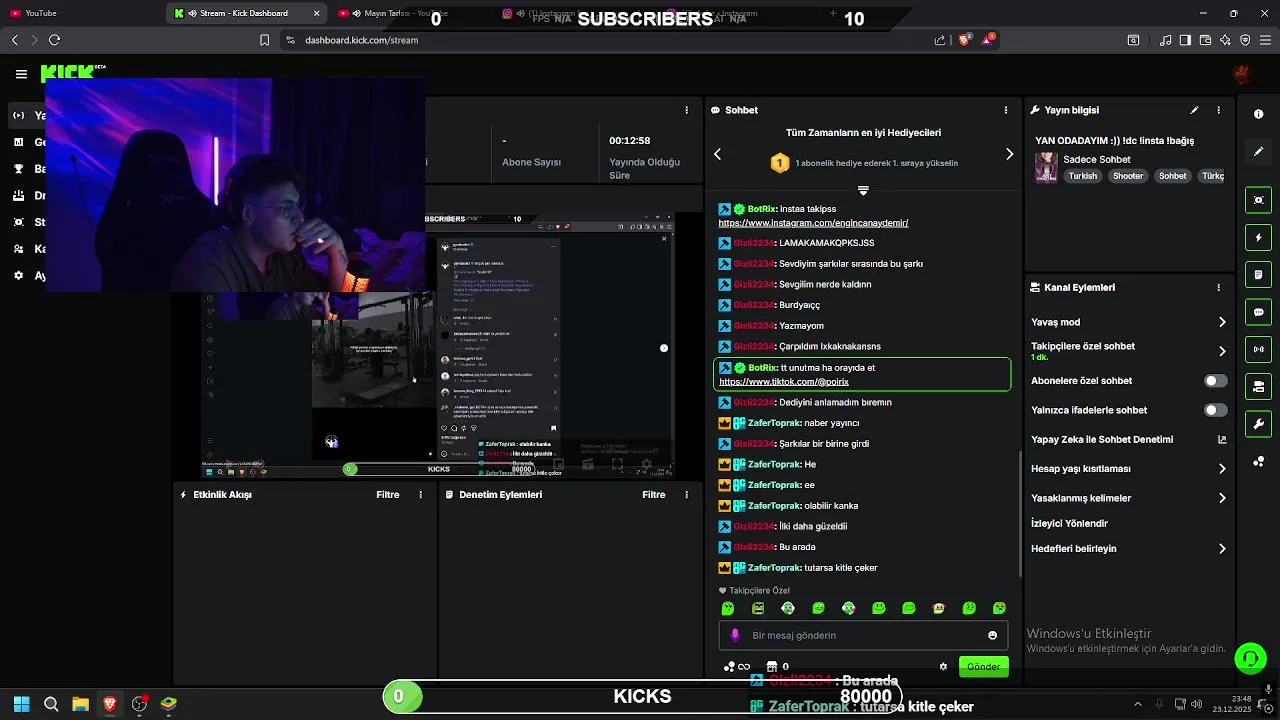Open the Instagram link from BotRix
The image size is (1280, 720).
(813, 223)
